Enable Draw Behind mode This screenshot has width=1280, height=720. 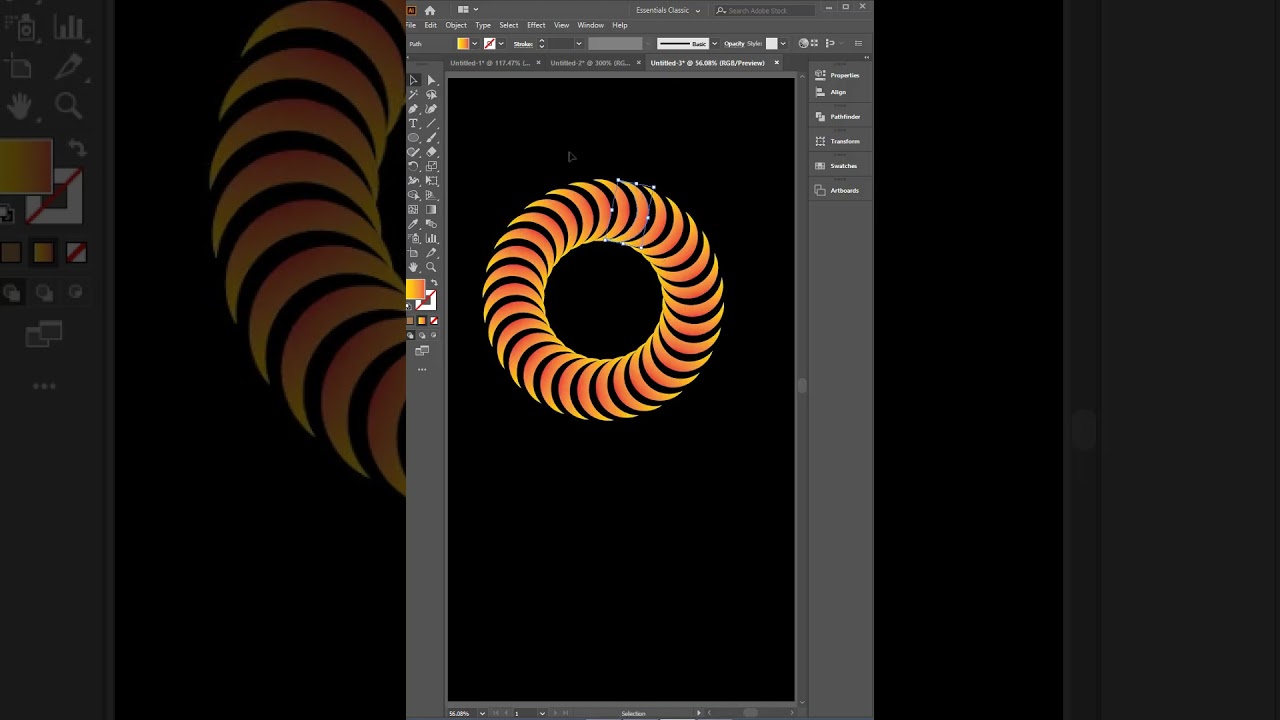pyautogui.click(x=421, y=335)
